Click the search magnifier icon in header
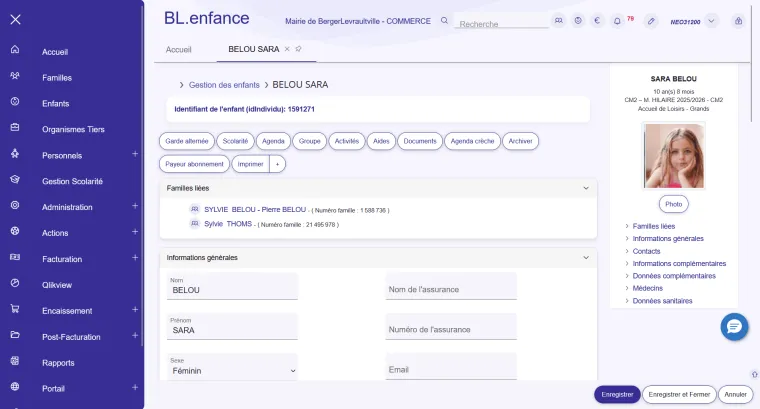Screen dimensions: 760x409 click(444, 21)
